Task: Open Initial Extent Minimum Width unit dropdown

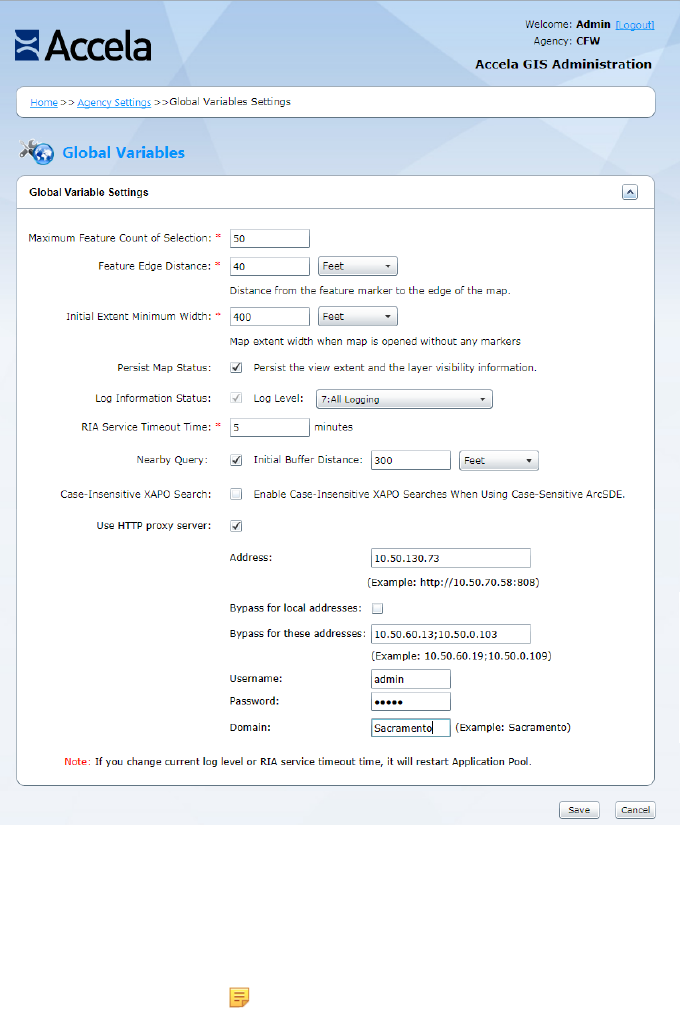Action: (x=357, y=316)
